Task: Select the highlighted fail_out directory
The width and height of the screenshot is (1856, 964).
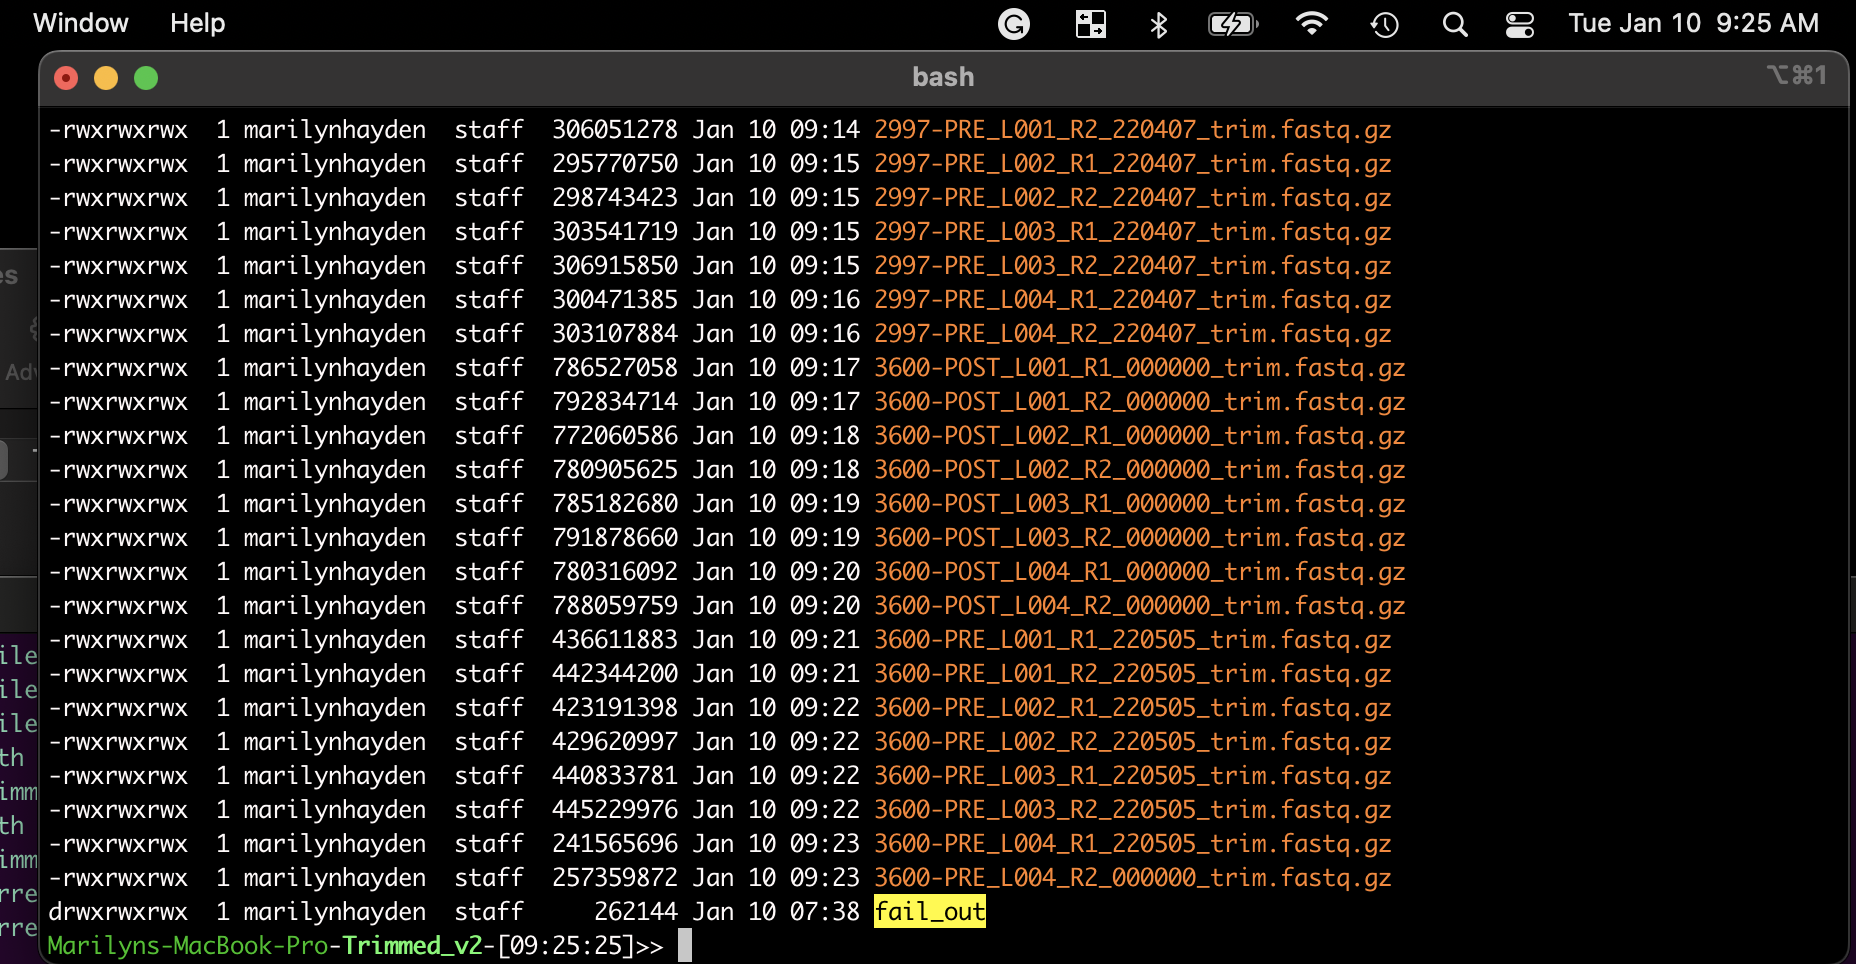Action: 928,911
